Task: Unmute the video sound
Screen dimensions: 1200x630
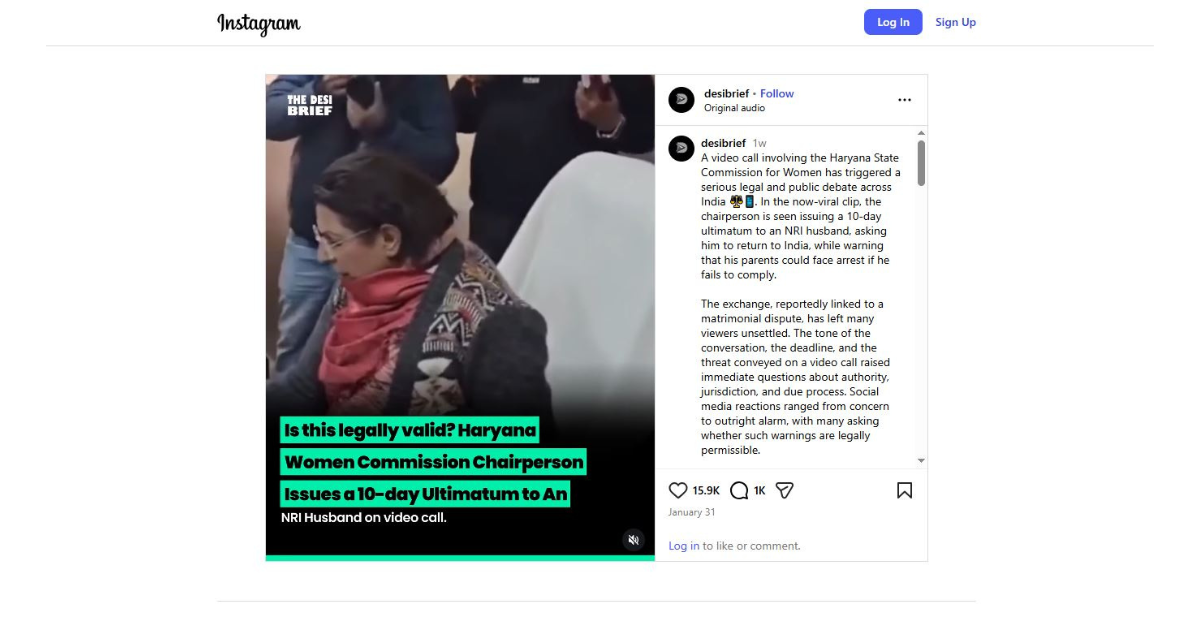Action: click(633, 540)
